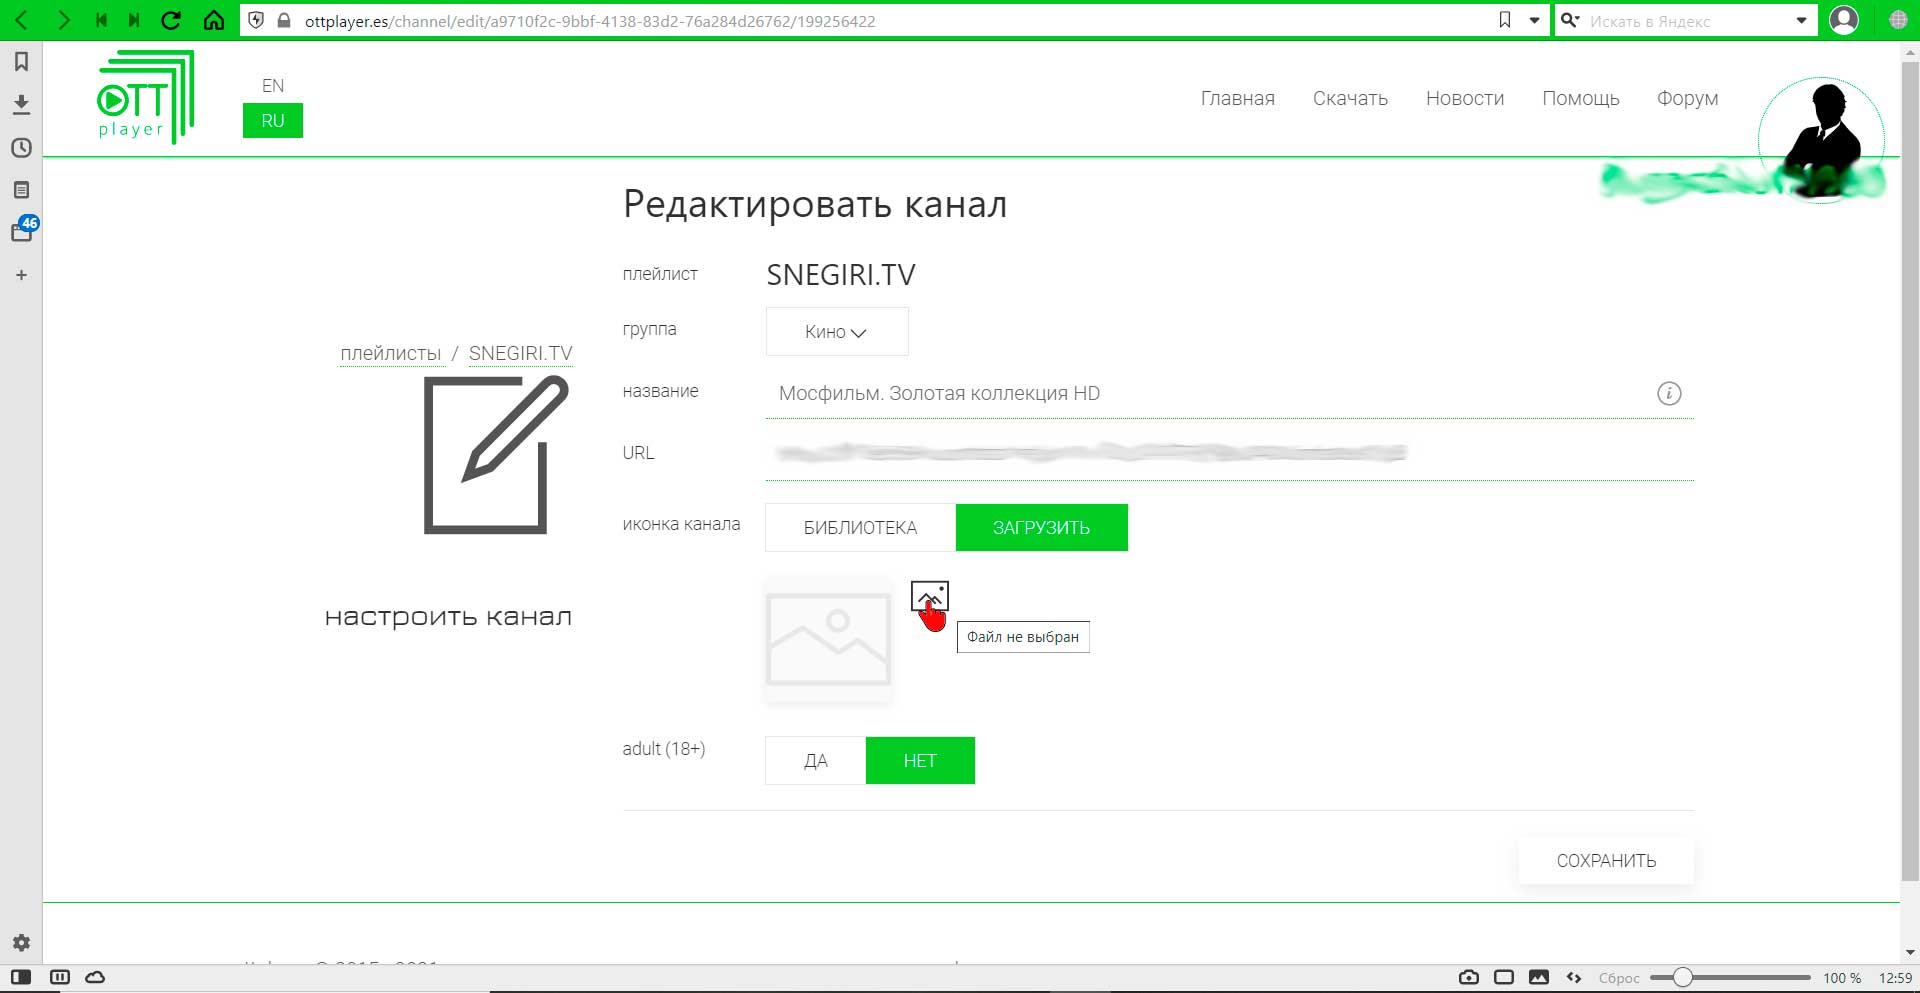Go forward with the browser forward arrow
Image resolution: width=1920 pixels, height=993 pixels.
pos(63,20)
